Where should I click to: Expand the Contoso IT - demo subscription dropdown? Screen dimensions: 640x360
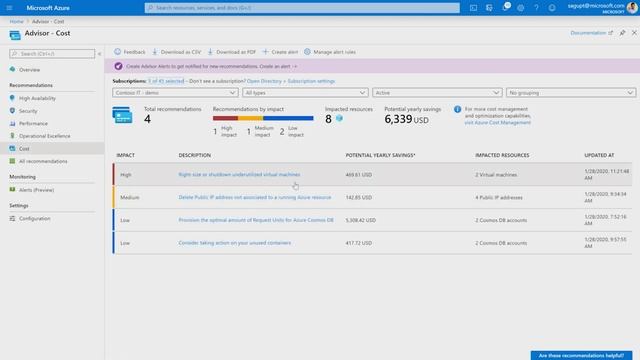[x=176, y=93]
